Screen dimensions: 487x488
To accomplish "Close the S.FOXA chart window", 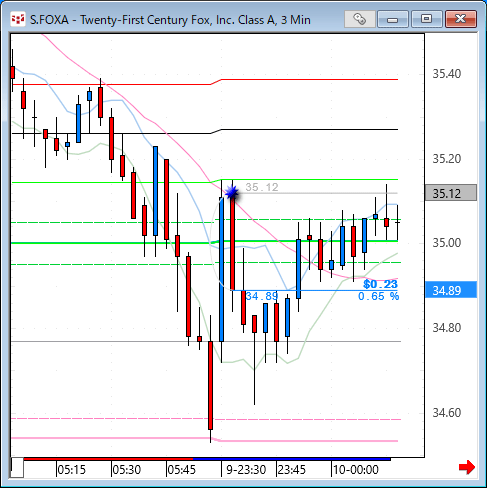I will click(461, 19).
